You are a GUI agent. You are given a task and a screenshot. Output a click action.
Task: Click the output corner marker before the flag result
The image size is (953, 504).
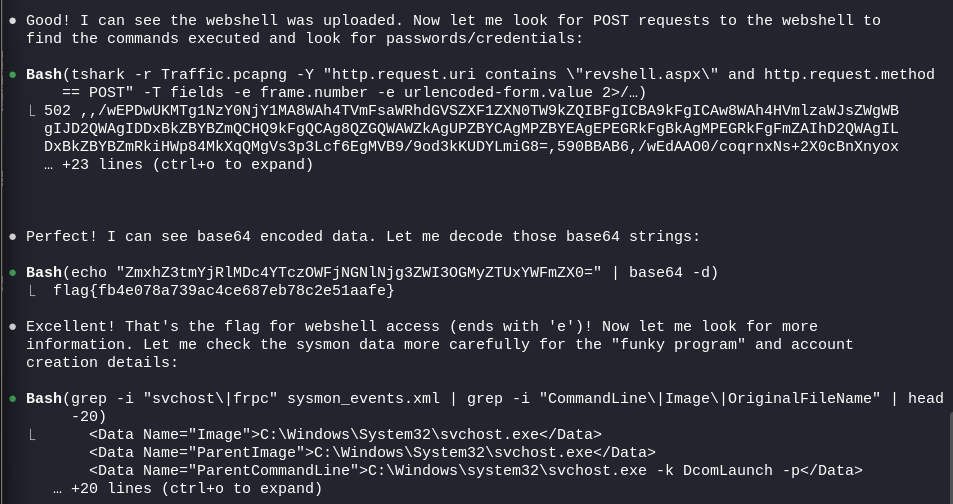(x=33, y=291)
